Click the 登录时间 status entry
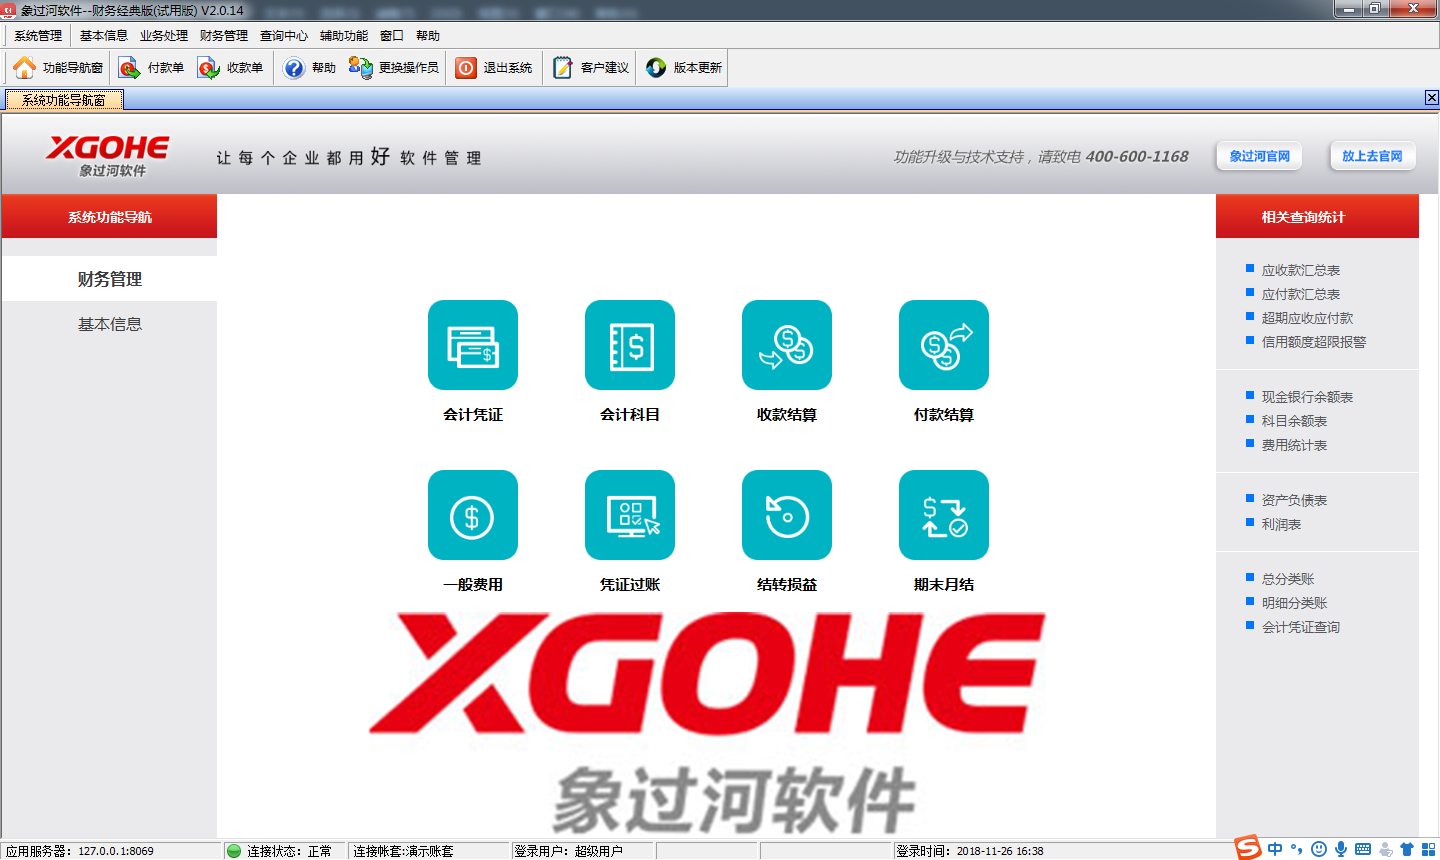Viewport: 1440px width, 860px height. pos(970,851)
